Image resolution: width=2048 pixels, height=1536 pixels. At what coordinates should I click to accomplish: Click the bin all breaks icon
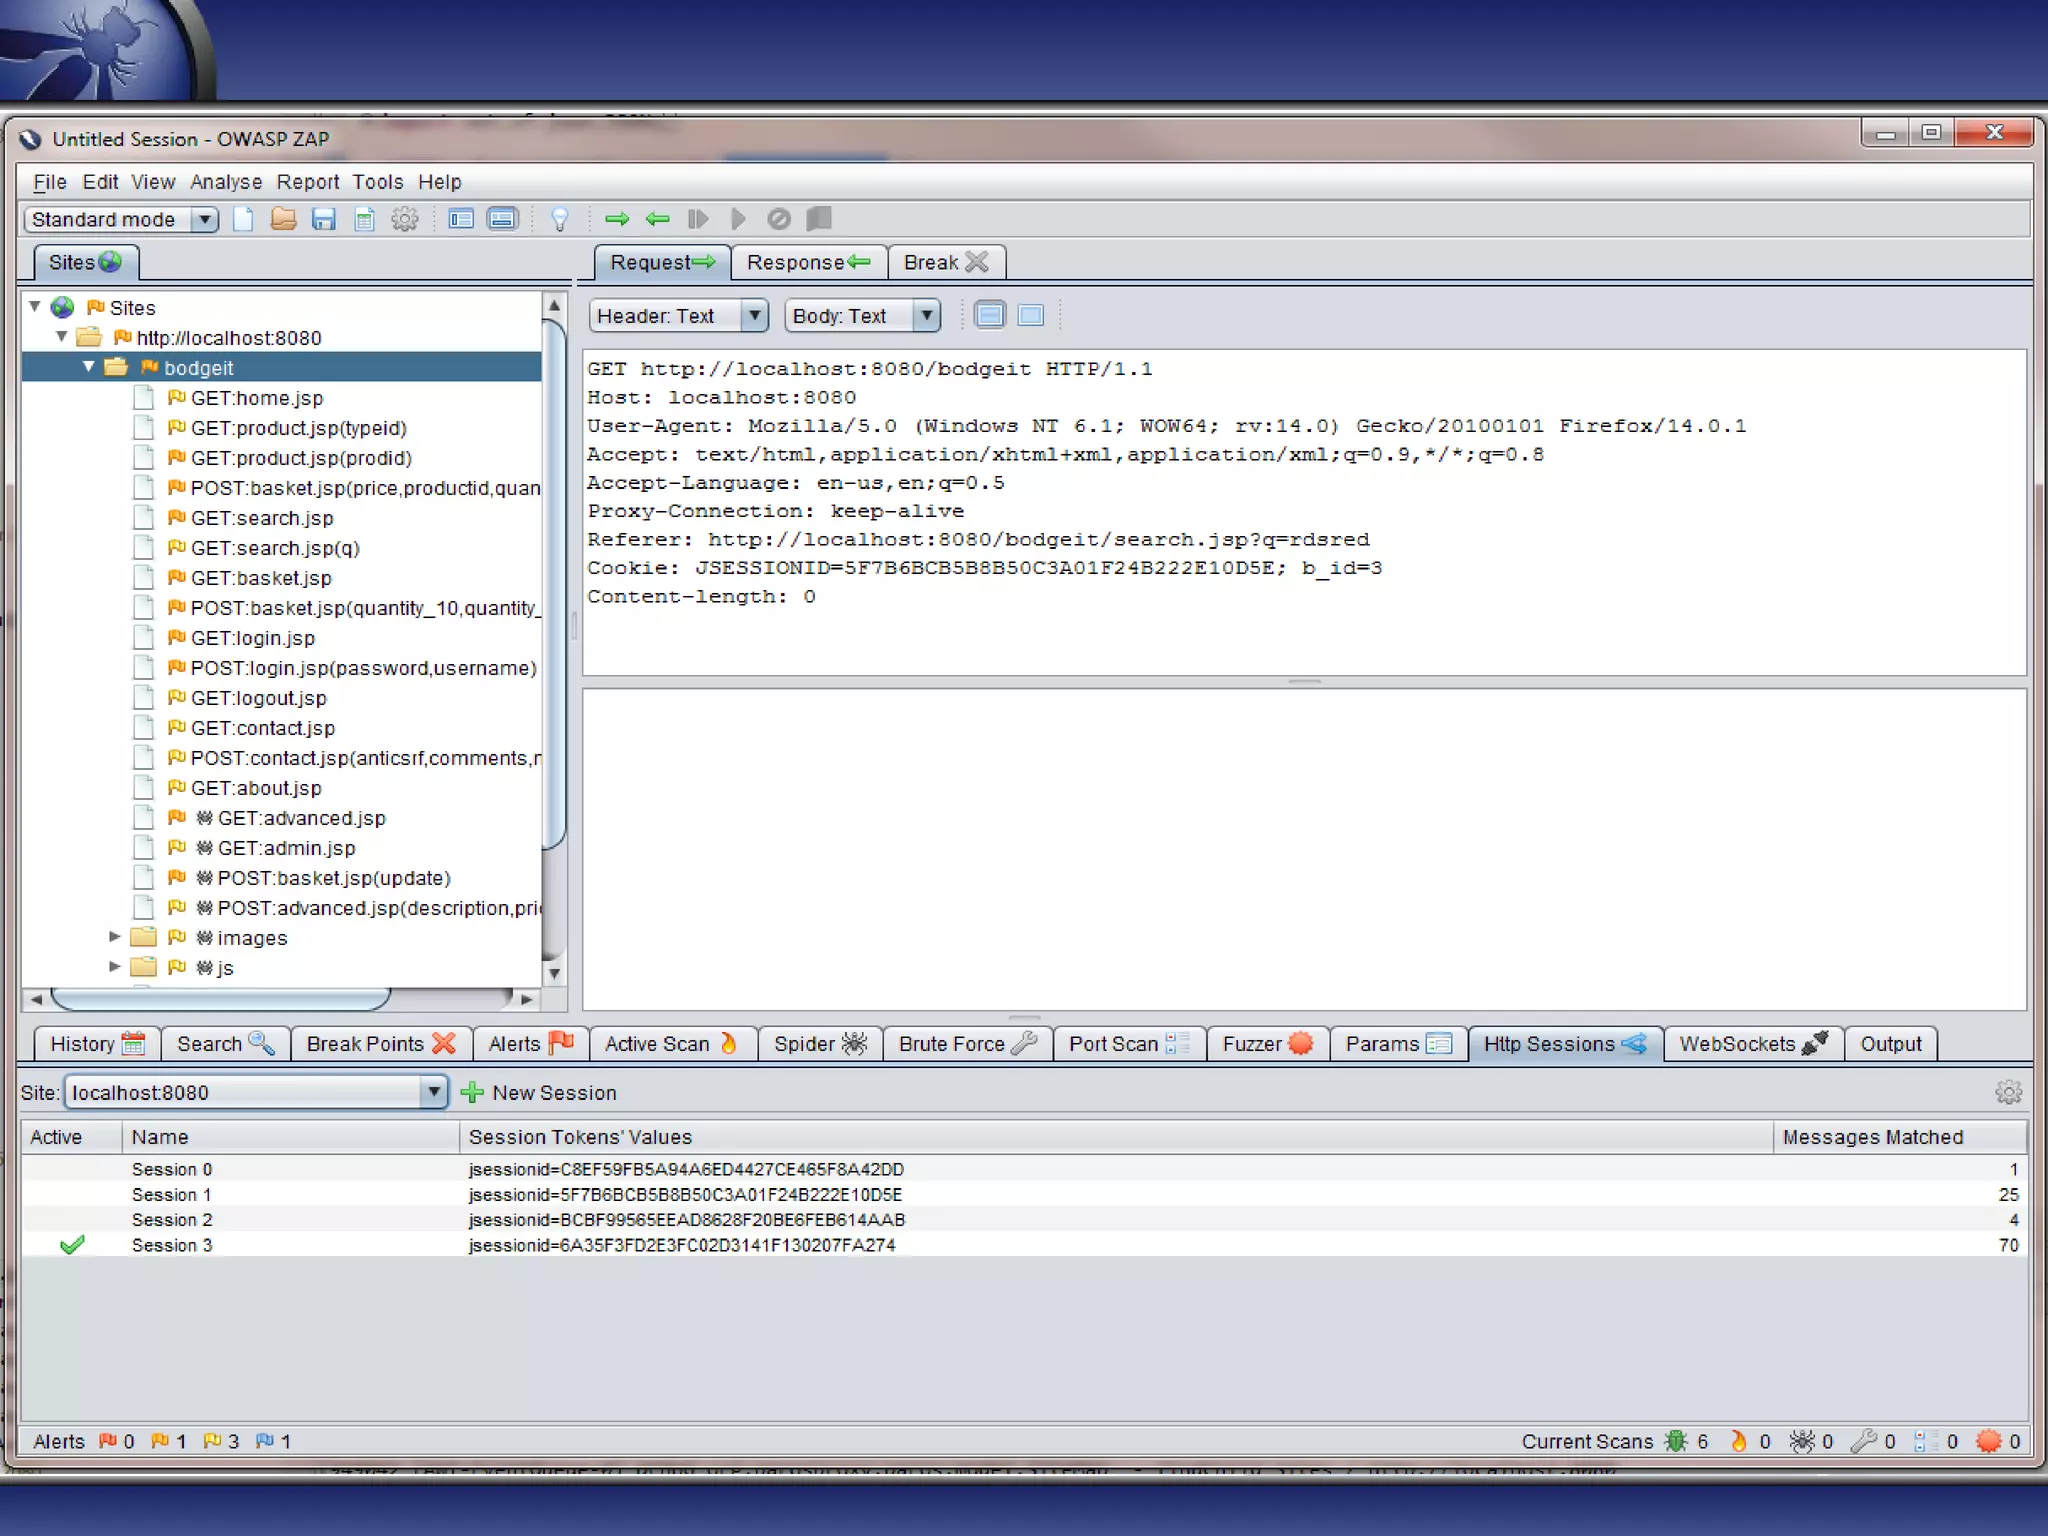point(778,219)
